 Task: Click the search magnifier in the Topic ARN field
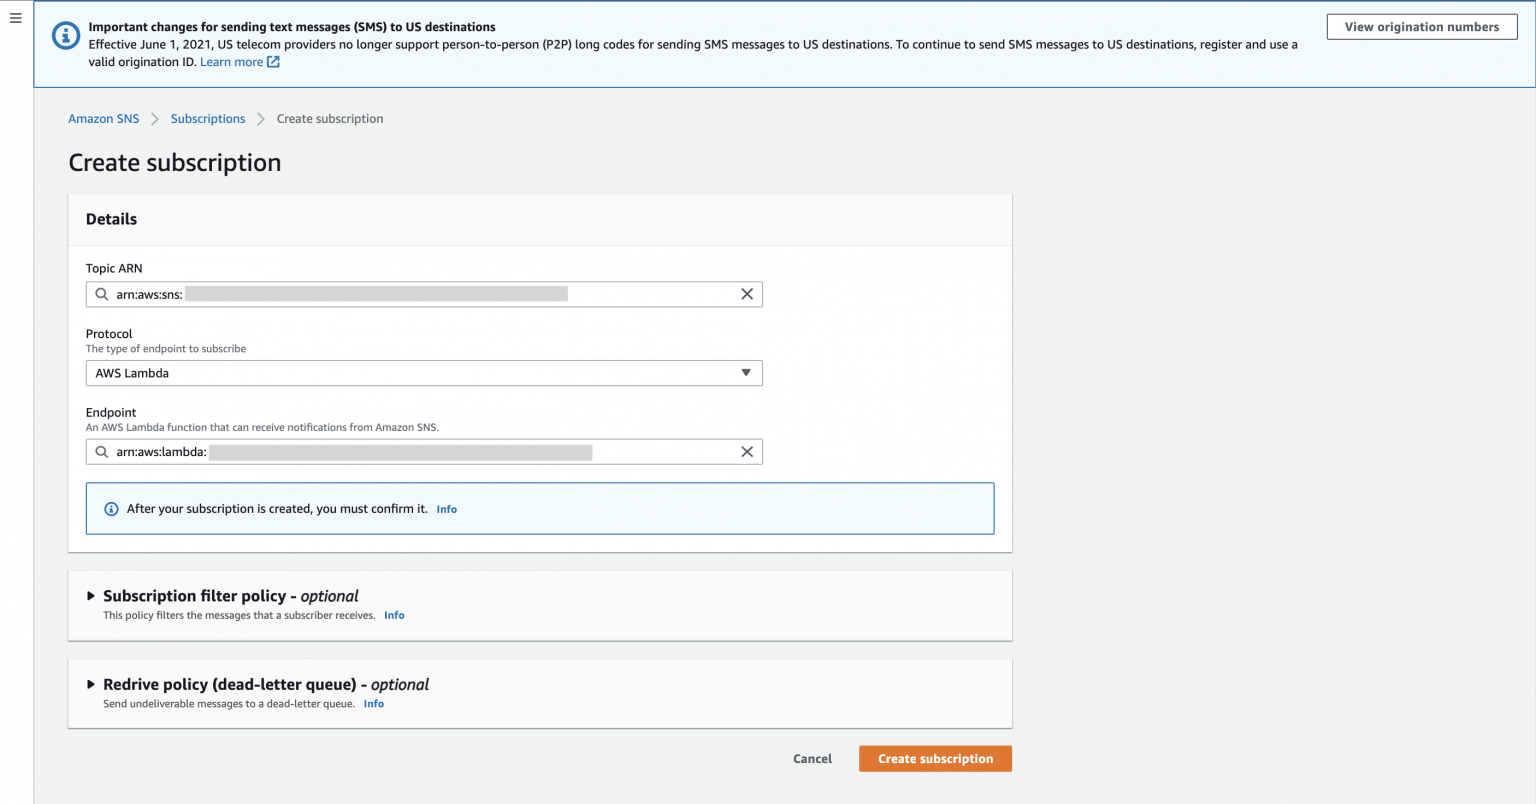(101, 293)
